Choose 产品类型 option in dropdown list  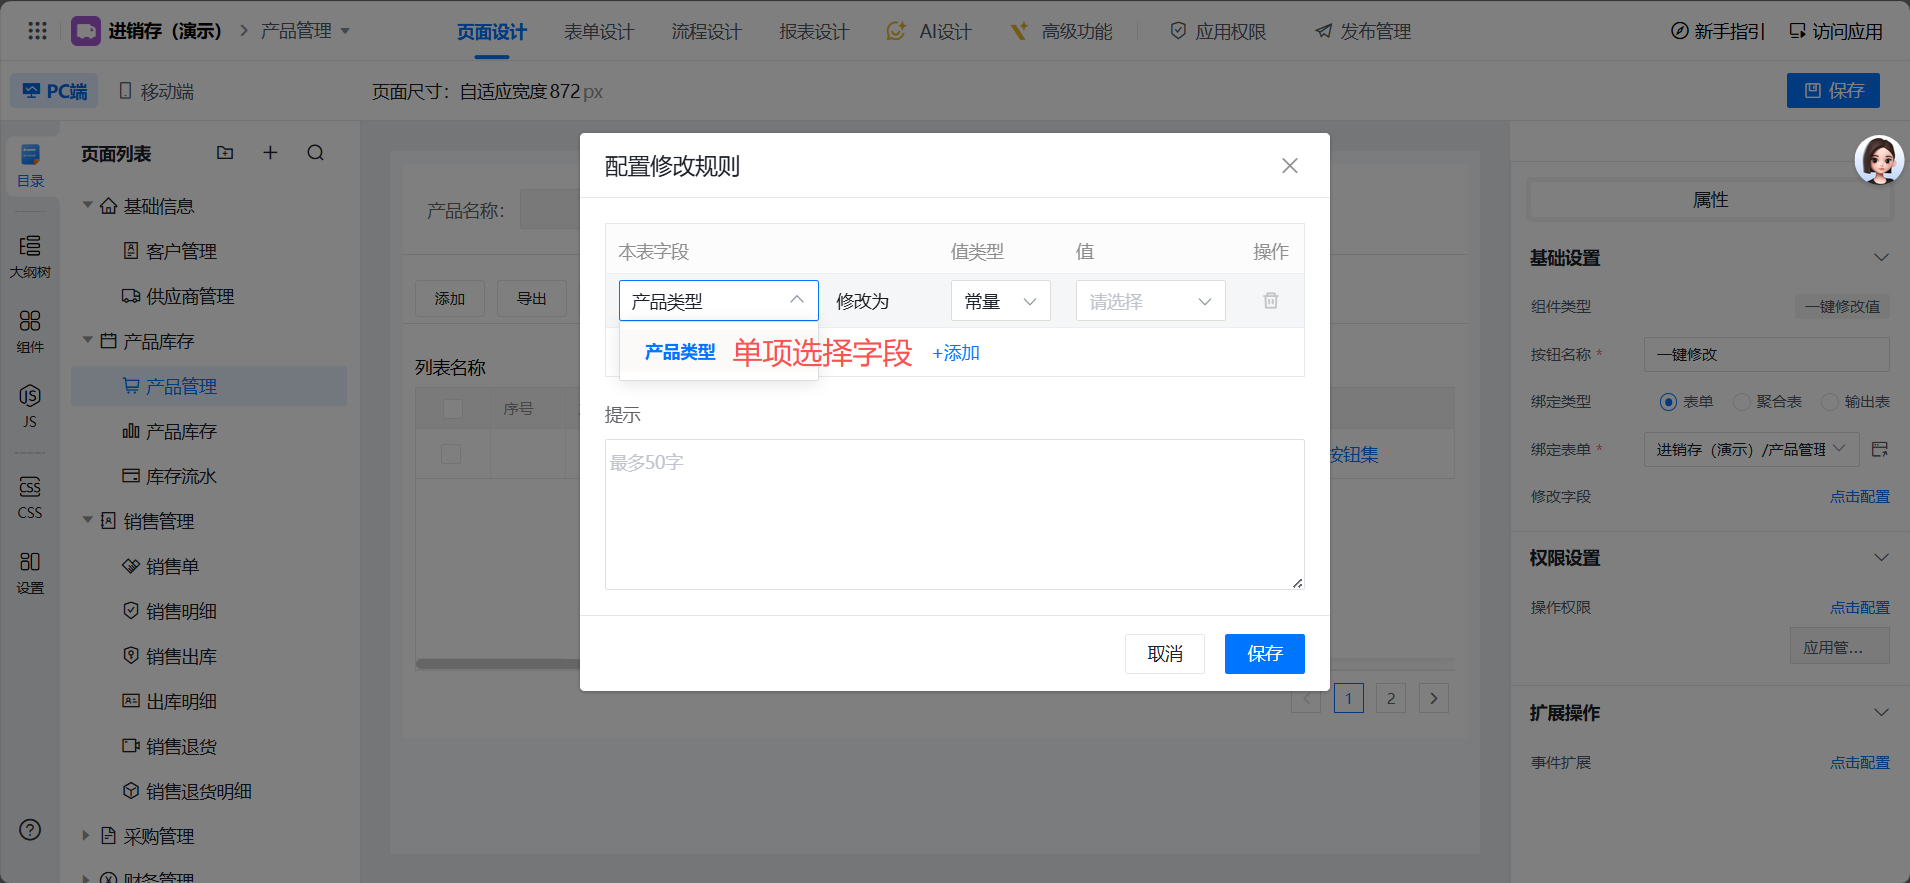680,352
